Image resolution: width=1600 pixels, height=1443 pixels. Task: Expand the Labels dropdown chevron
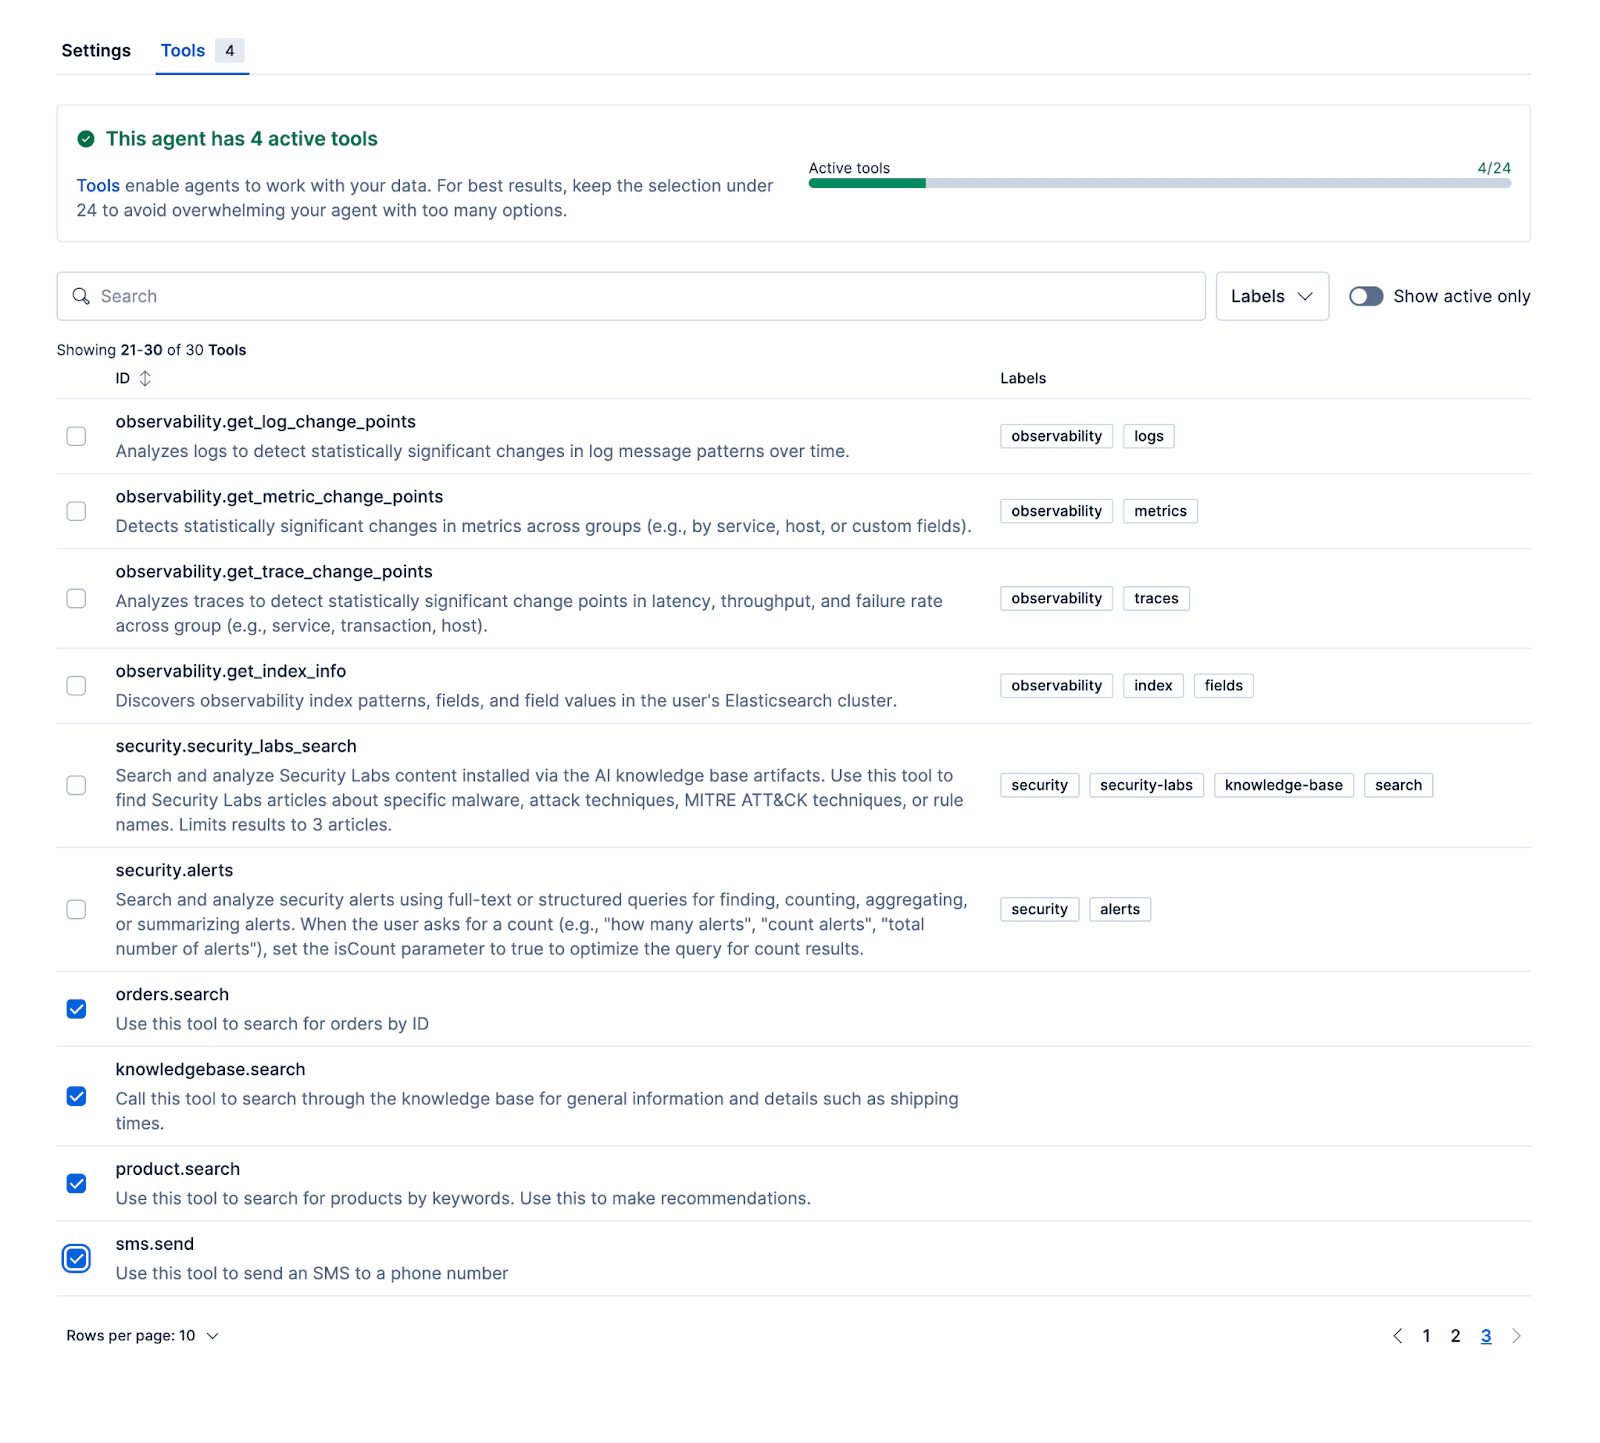[1306, 296]
